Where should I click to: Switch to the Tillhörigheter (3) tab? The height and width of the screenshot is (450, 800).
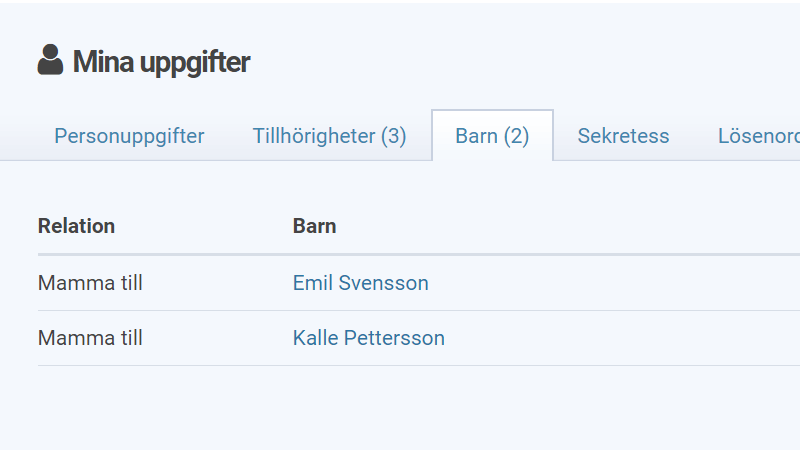[329, 136]
